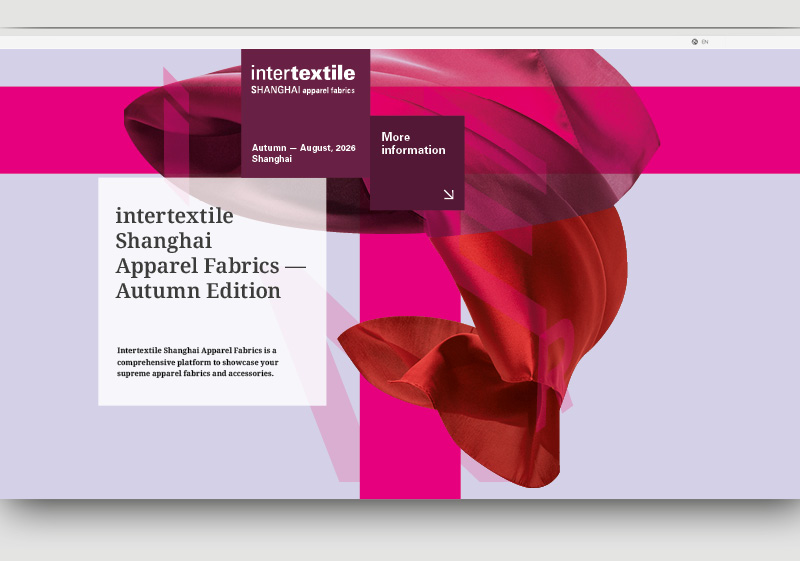Click the intertextile Shanghai logo
Screen dimensions: 800x561
[303, 79]
